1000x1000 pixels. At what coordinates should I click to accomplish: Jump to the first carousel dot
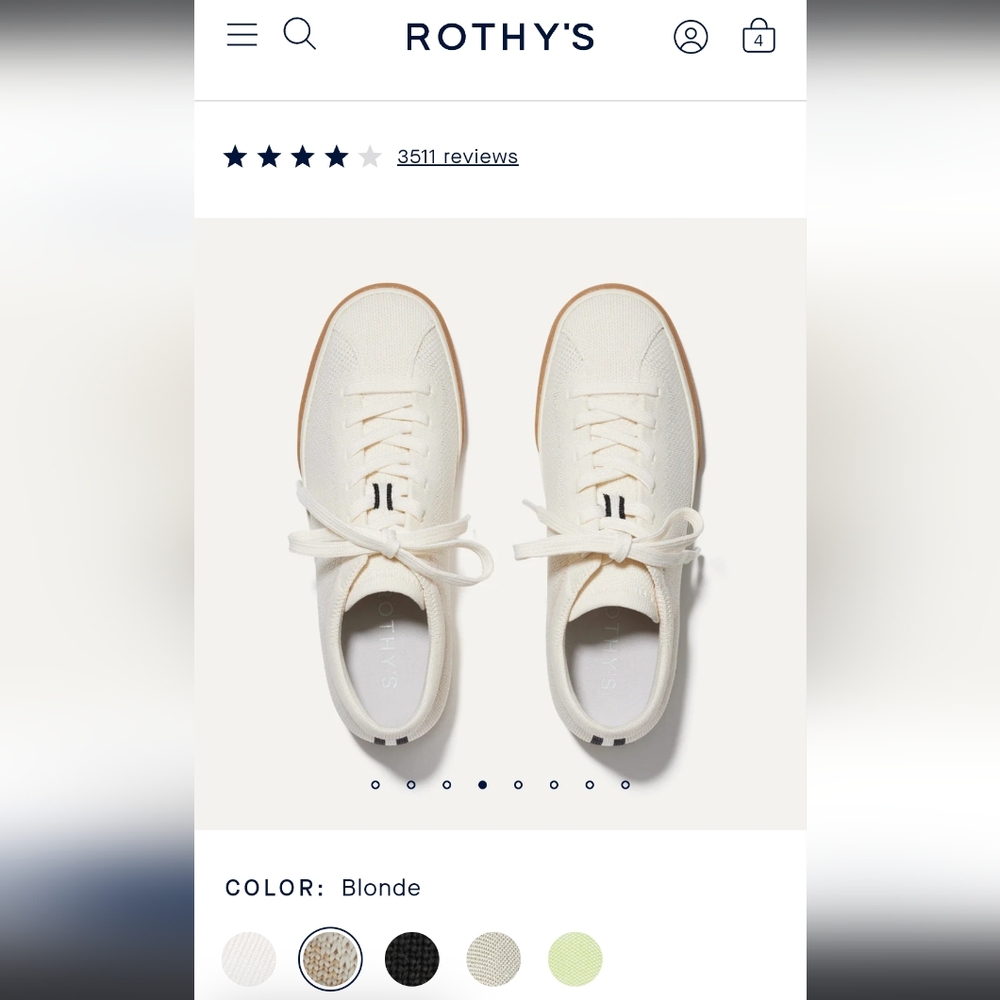tap(376, 786)
